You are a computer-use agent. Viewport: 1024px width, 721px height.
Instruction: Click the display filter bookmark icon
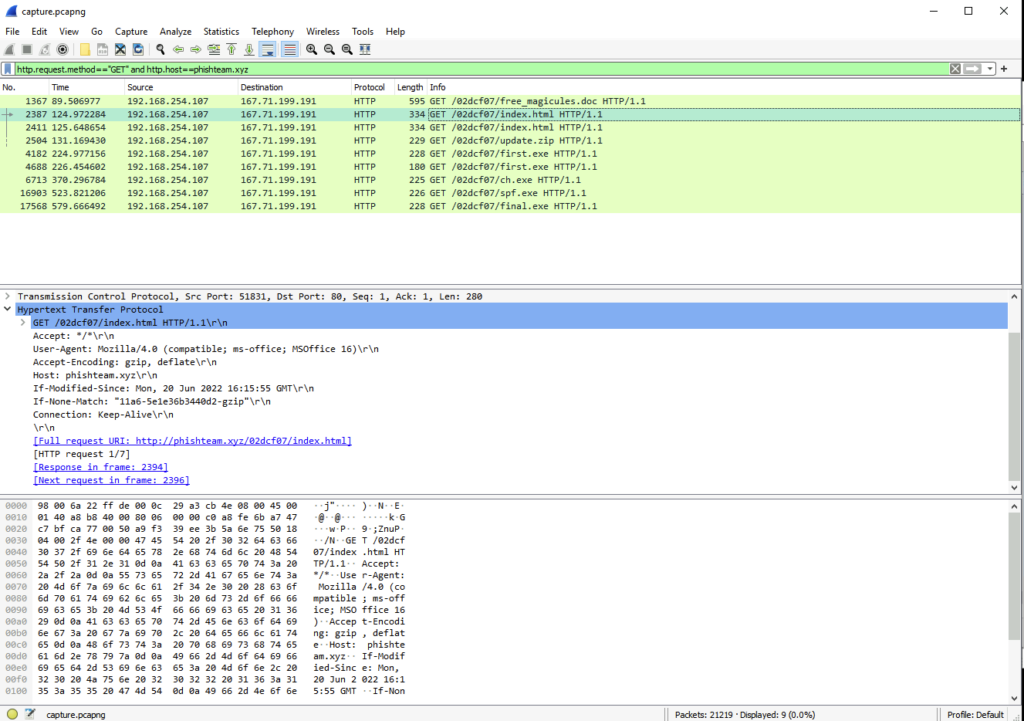pos(8,69)
